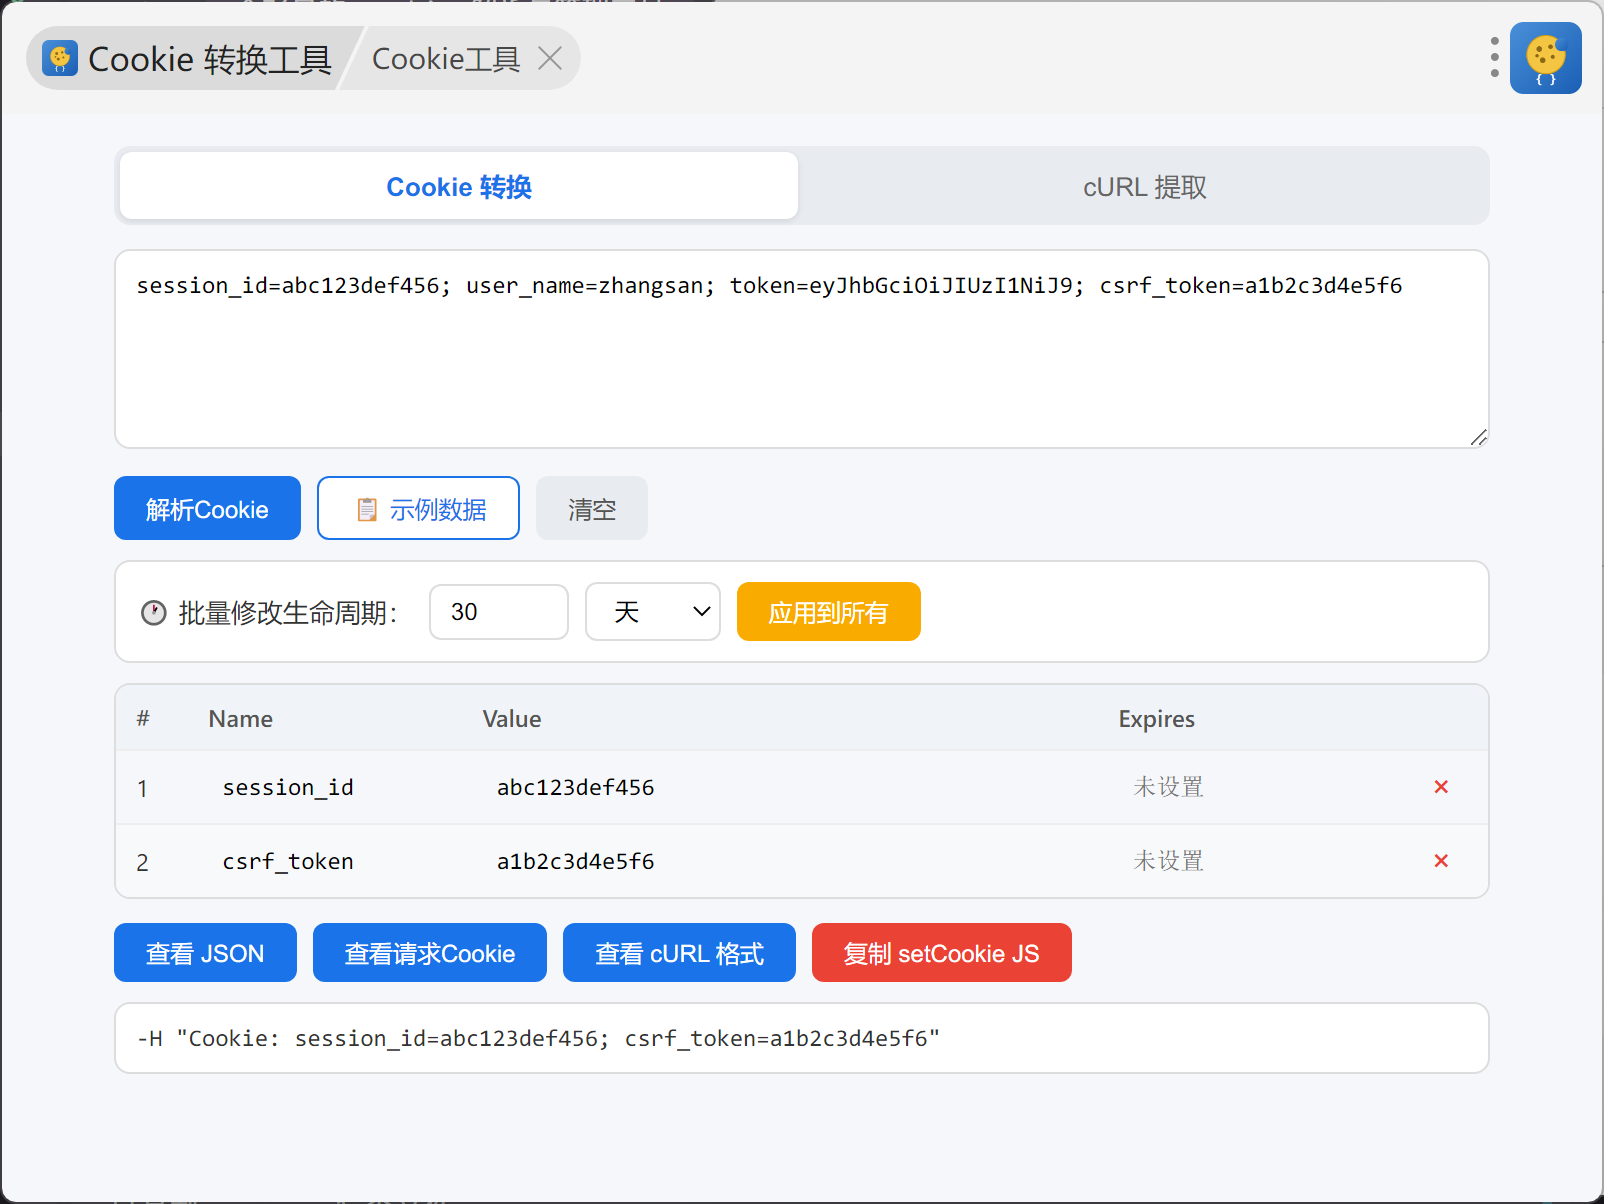This screenshot has height=1204, width=1604.
Task: Delete the session_id cookie row
Action: 1441,787
